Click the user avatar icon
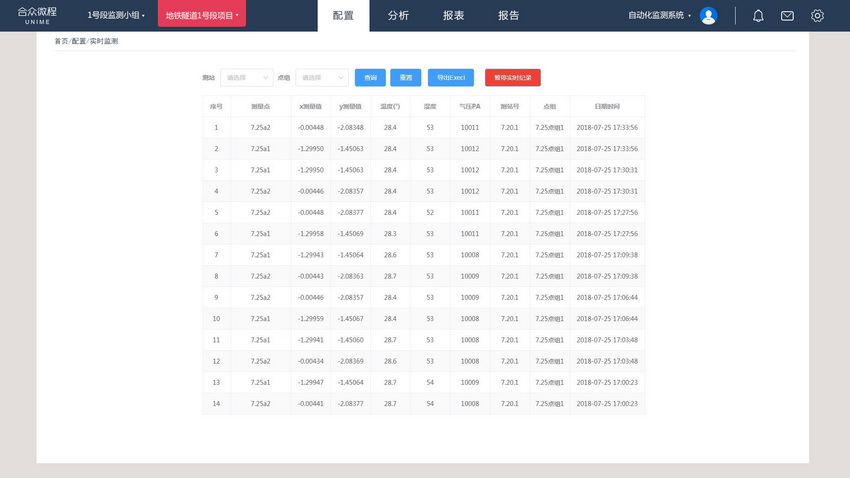The image size is (850, 478). (x=708, y=16)
